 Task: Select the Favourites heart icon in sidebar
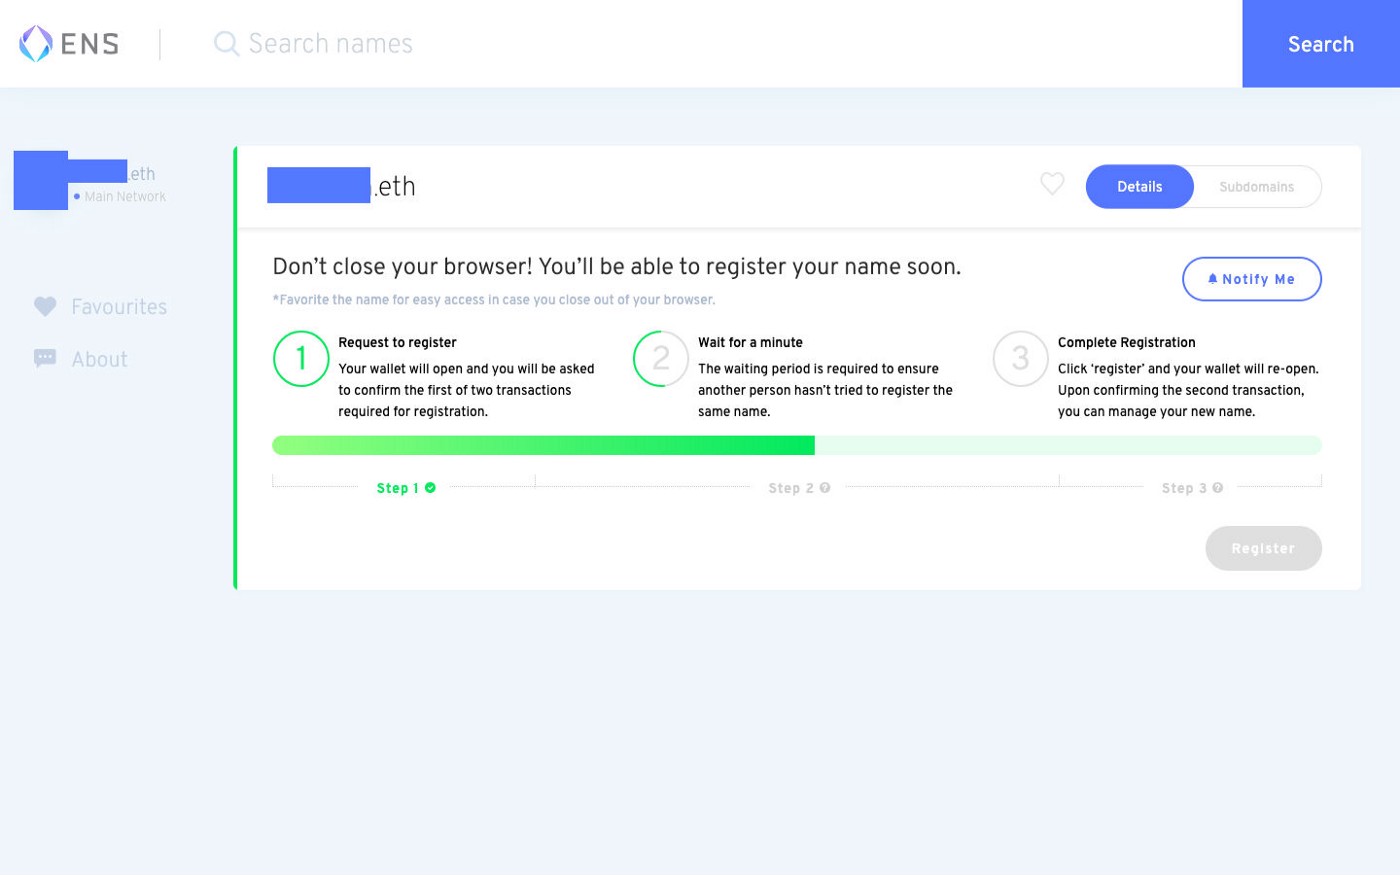tap(44, 306)
